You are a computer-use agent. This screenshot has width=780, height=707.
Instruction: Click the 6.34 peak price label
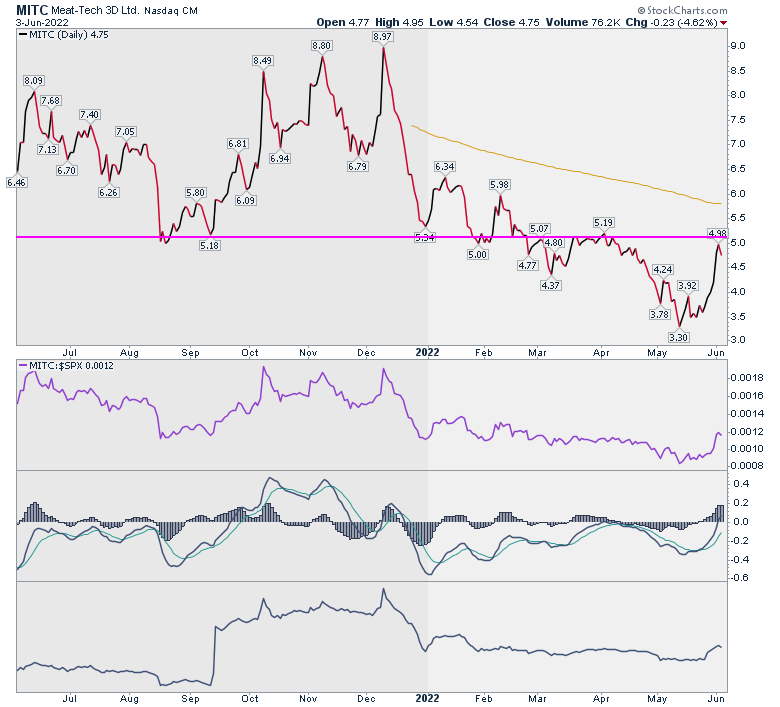click(x=444, y=167)
